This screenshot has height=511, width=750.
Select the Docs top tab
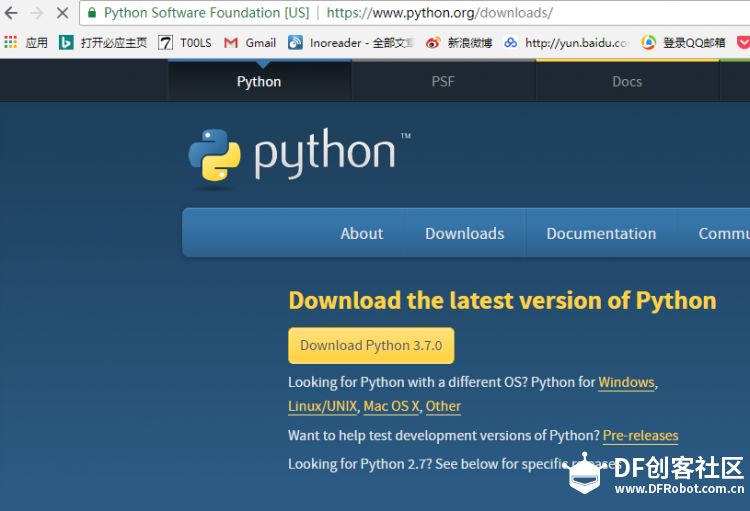click(x=627, y=81)
